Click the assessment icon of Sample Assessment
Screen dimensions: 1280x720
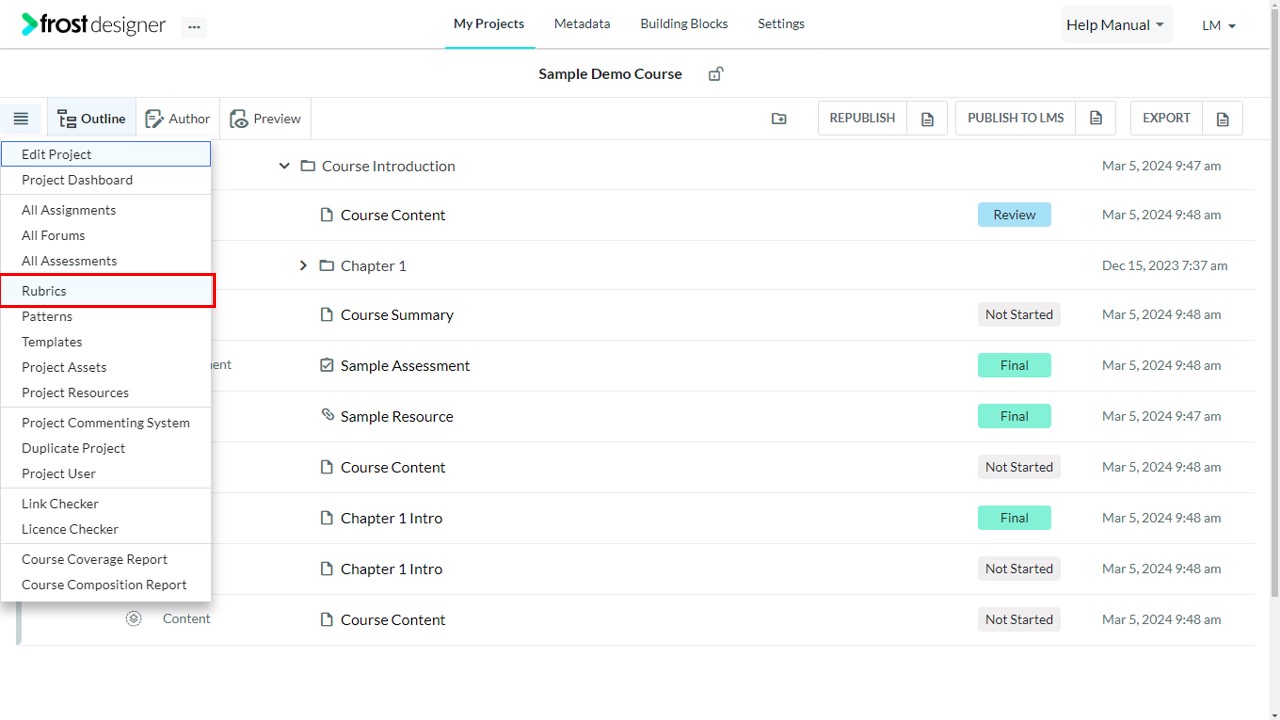pos(326,366)
